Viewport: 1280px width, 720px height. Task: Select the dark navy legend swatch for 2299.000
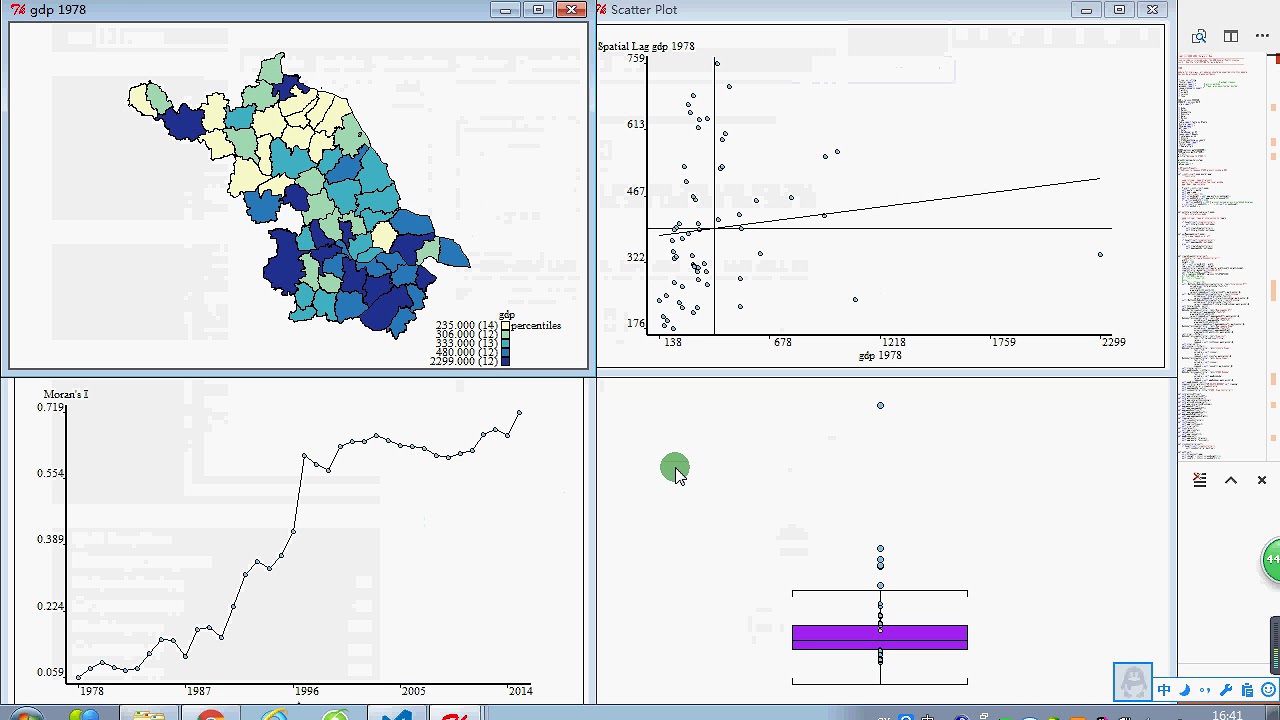pos(506,362)
